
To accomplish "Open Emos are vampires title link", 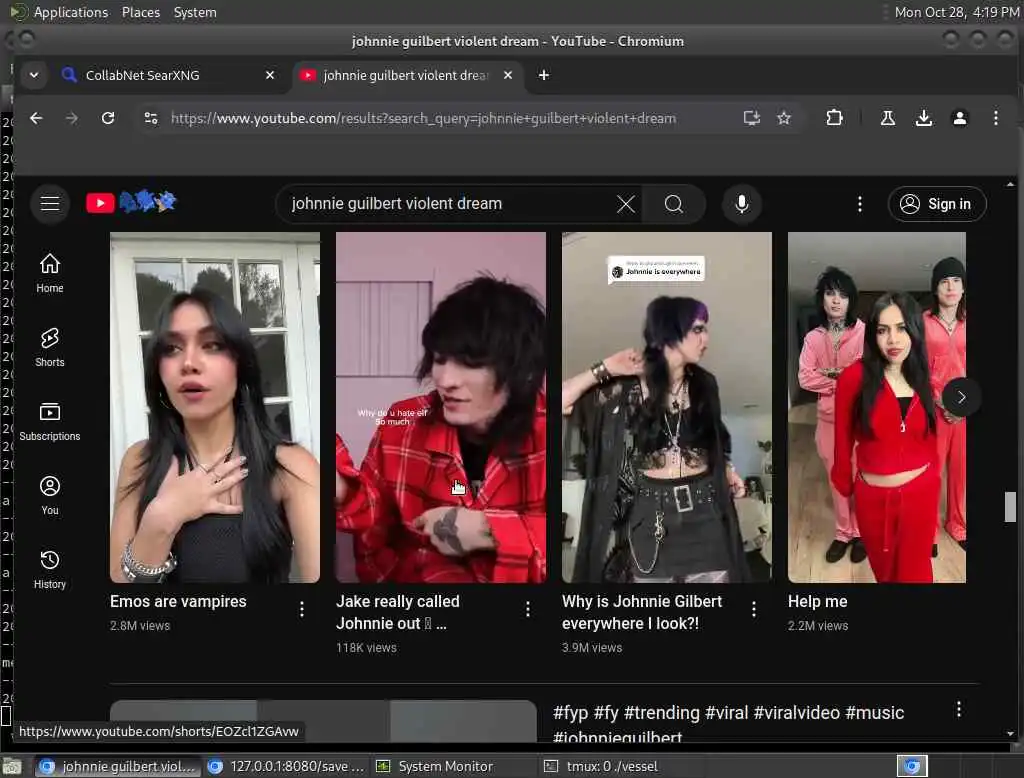I will pyautogui.click(x=178, y=601).
